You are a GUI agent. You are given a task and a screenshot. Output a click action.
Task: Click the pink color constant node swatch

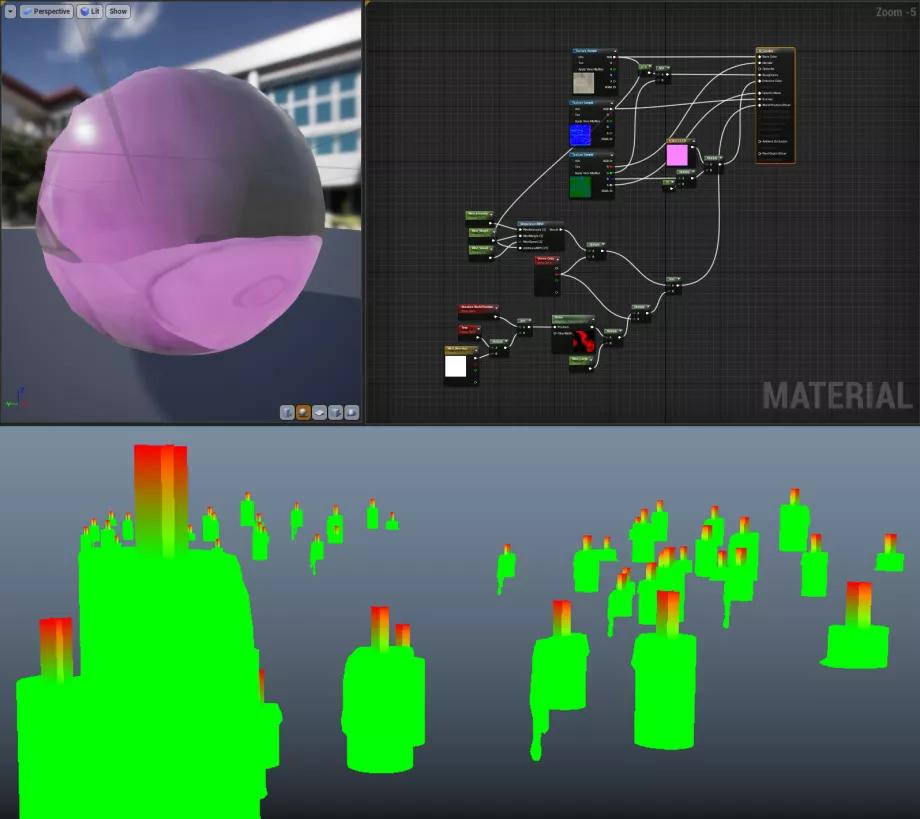(678, 155)
